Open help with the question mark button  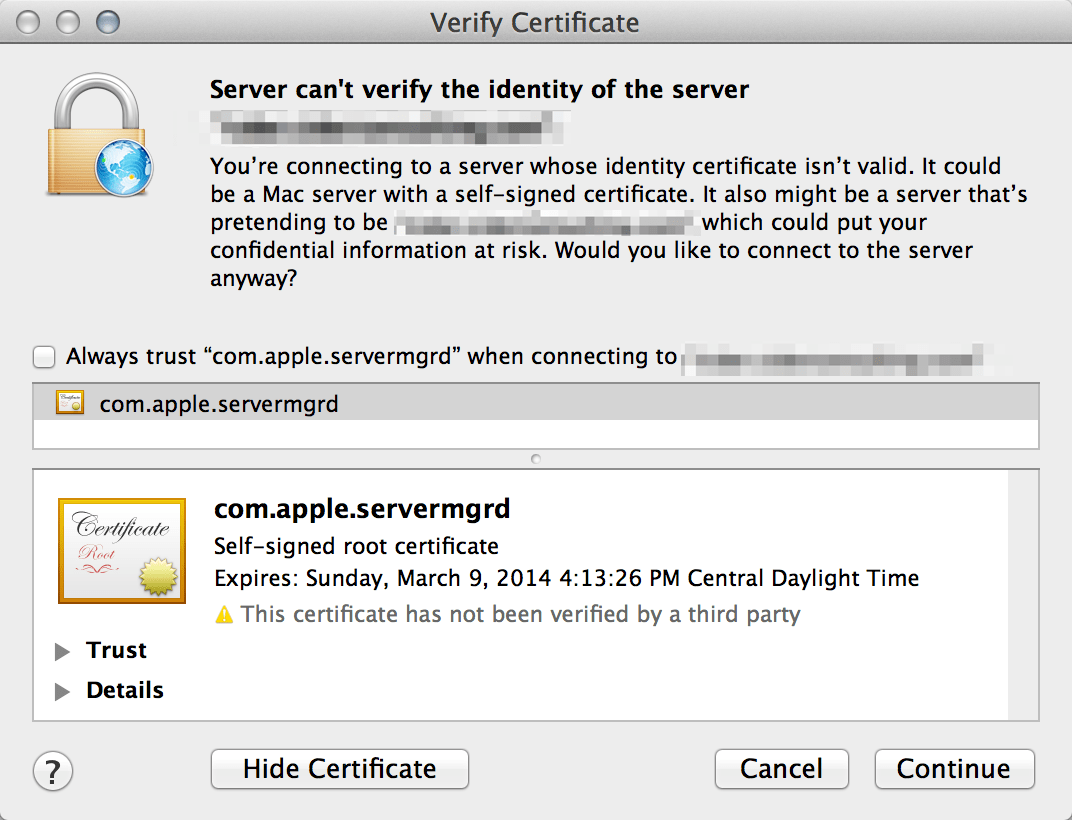coord(53,771)
